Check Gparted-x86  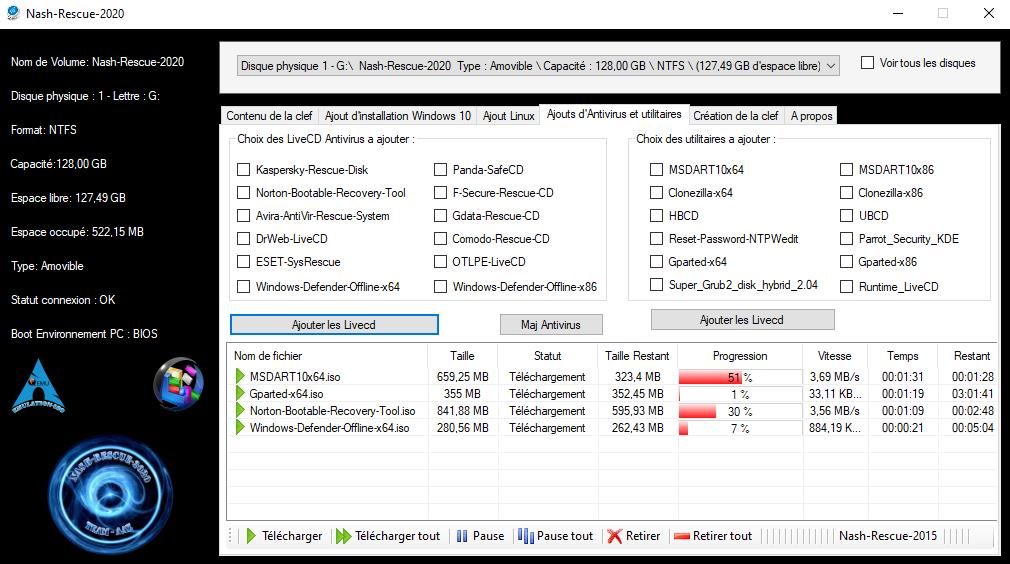click(846, 261)
